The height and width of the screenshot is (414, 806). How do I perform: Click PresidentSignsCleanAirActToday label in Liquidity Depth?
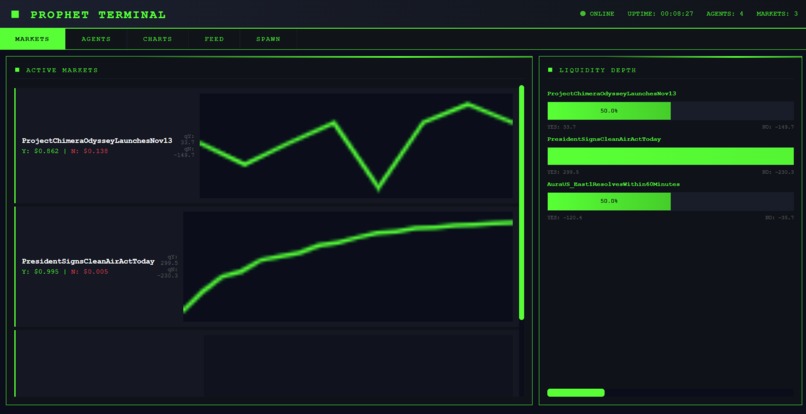click(604, 139)
